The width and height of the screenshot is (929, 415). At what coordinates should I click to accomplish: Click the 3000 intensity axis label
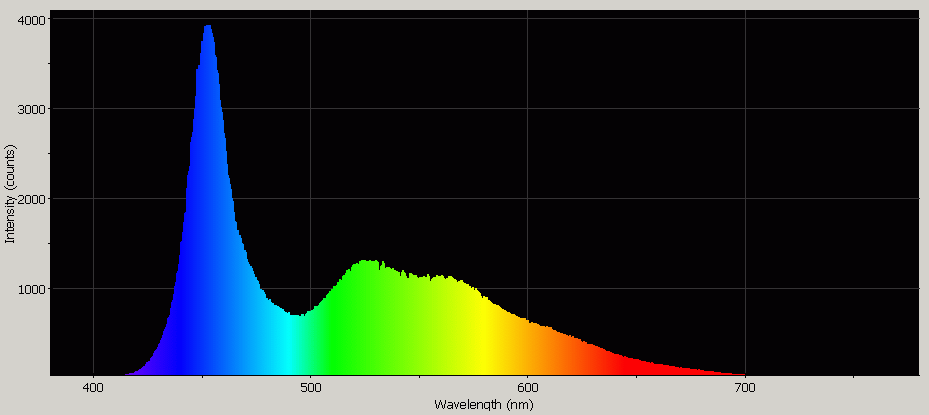pos(33,108)
